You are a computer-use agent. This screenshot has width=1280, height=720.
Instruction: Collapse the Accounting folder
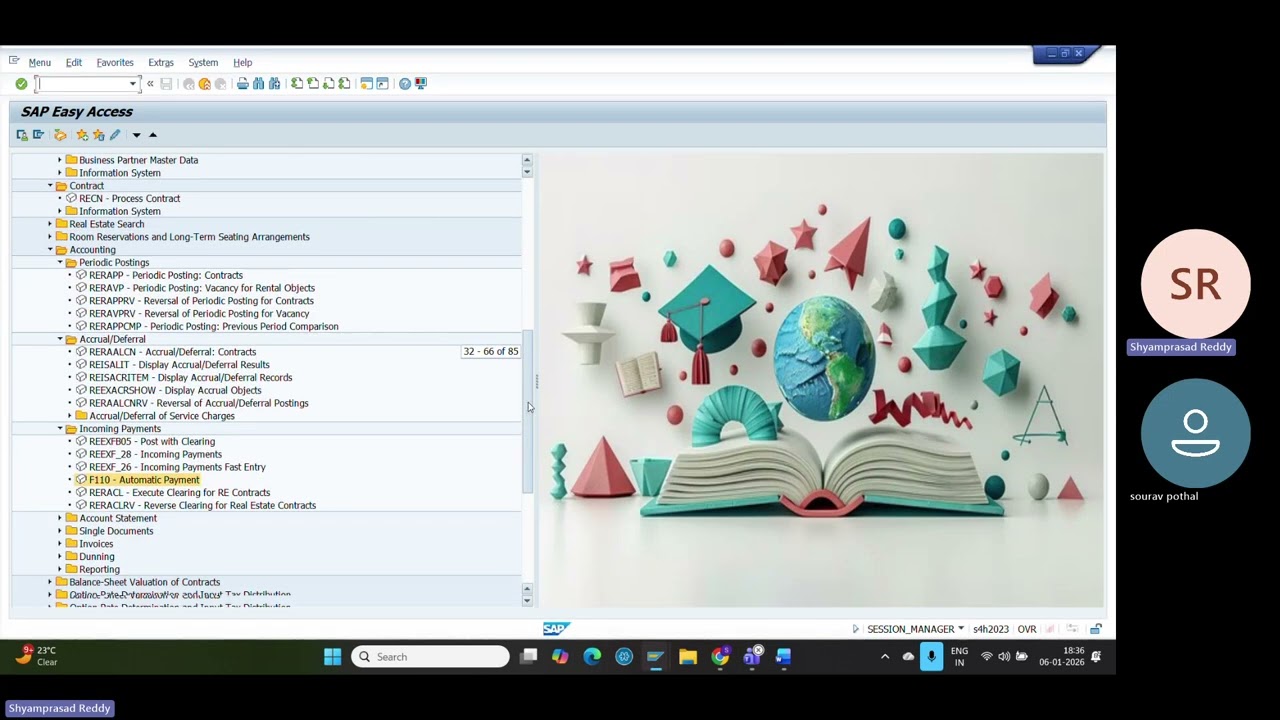50,250
